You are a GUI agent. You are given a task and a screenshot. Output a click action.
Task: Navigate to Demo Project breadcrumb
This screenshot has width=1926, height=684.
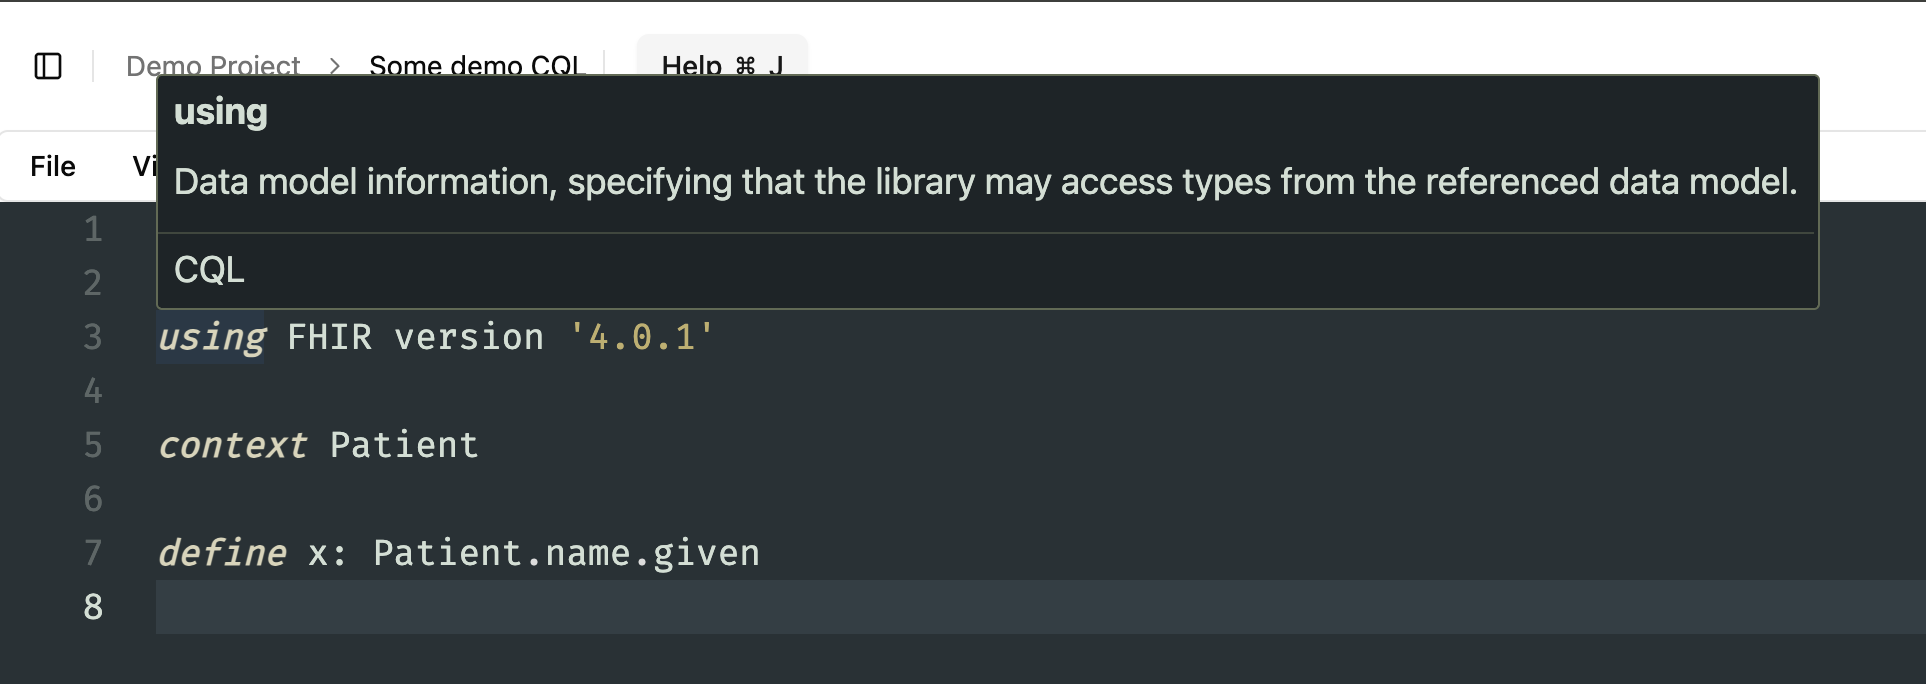(212, 65)
